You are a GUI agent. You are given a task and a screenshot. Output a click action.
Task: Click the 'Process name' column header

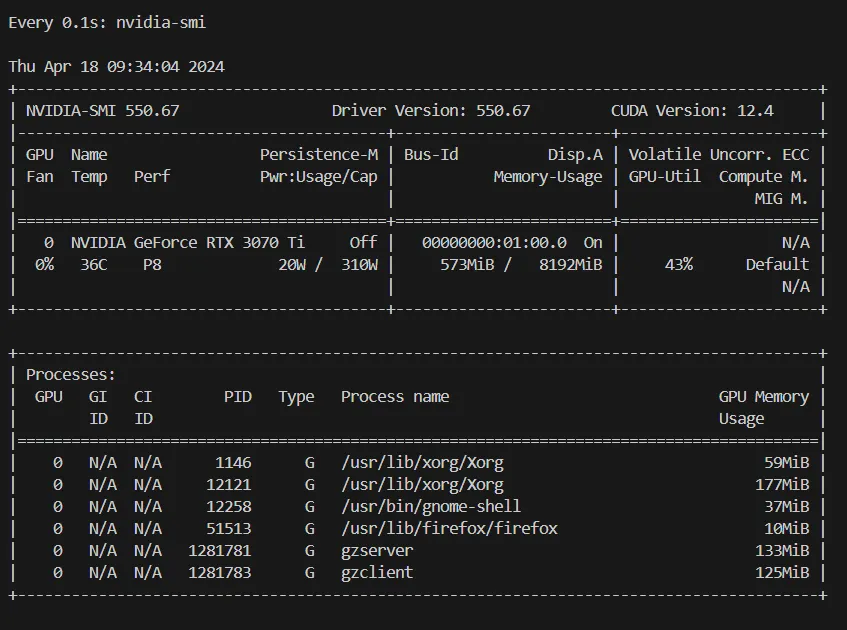click(395, 396)
